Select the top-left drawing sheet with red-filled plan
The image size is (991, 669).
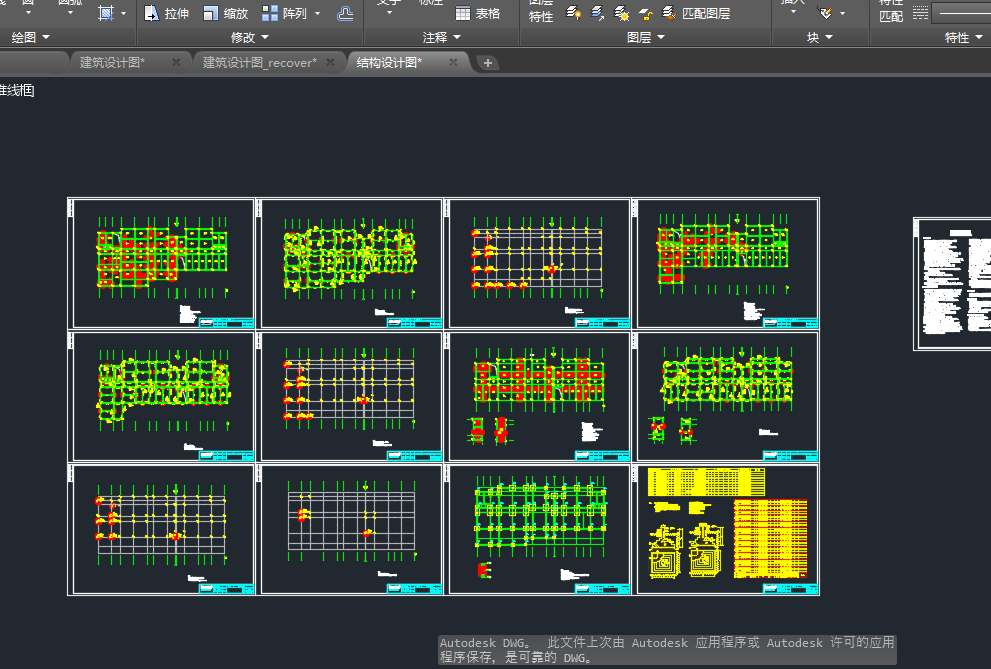(161, 263)
